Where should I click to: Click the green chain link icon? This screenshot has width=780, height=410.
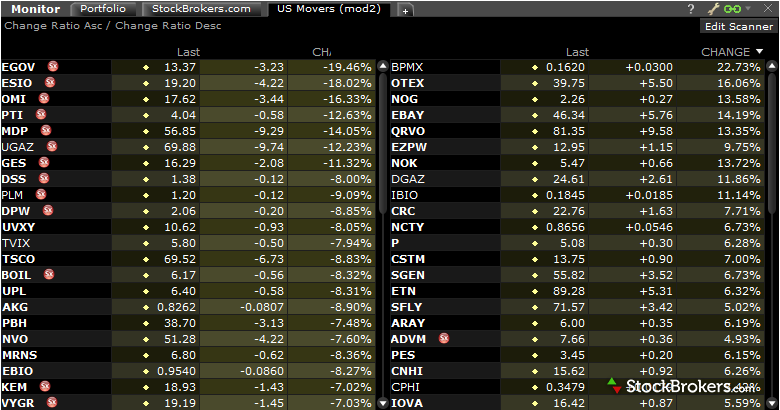pyautogui.click(x=732, y=8)
